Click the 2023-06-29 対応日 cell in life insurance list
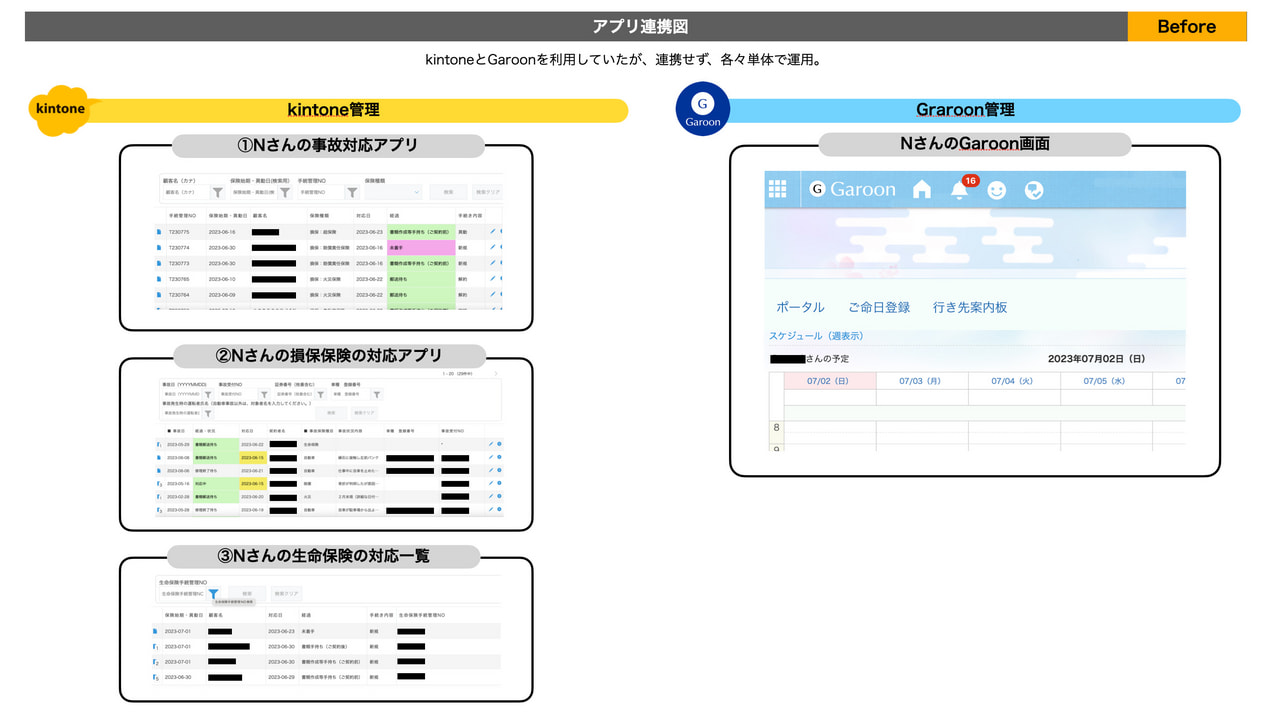1280x719 pixels. (x=281, y=678)
